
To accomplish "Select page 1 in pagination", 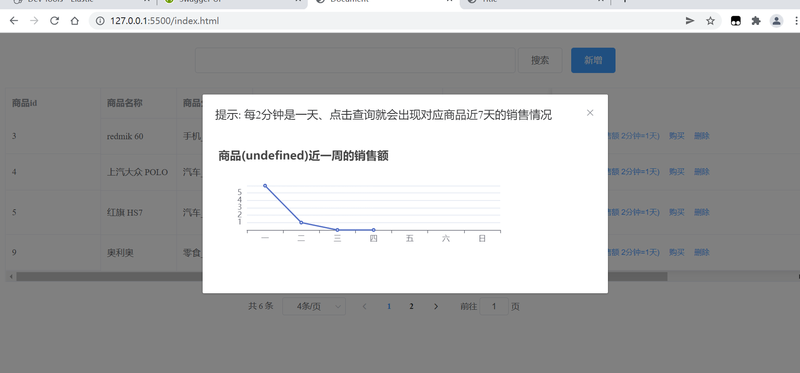I will tap(389, 306).
